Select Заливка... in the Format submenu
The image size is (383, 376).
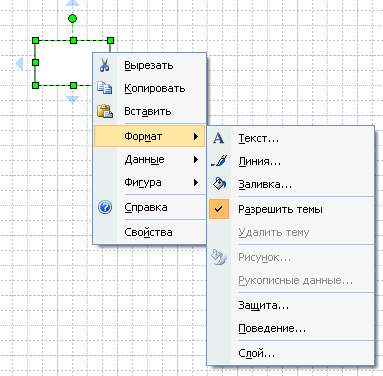click(x=291, y=184)
